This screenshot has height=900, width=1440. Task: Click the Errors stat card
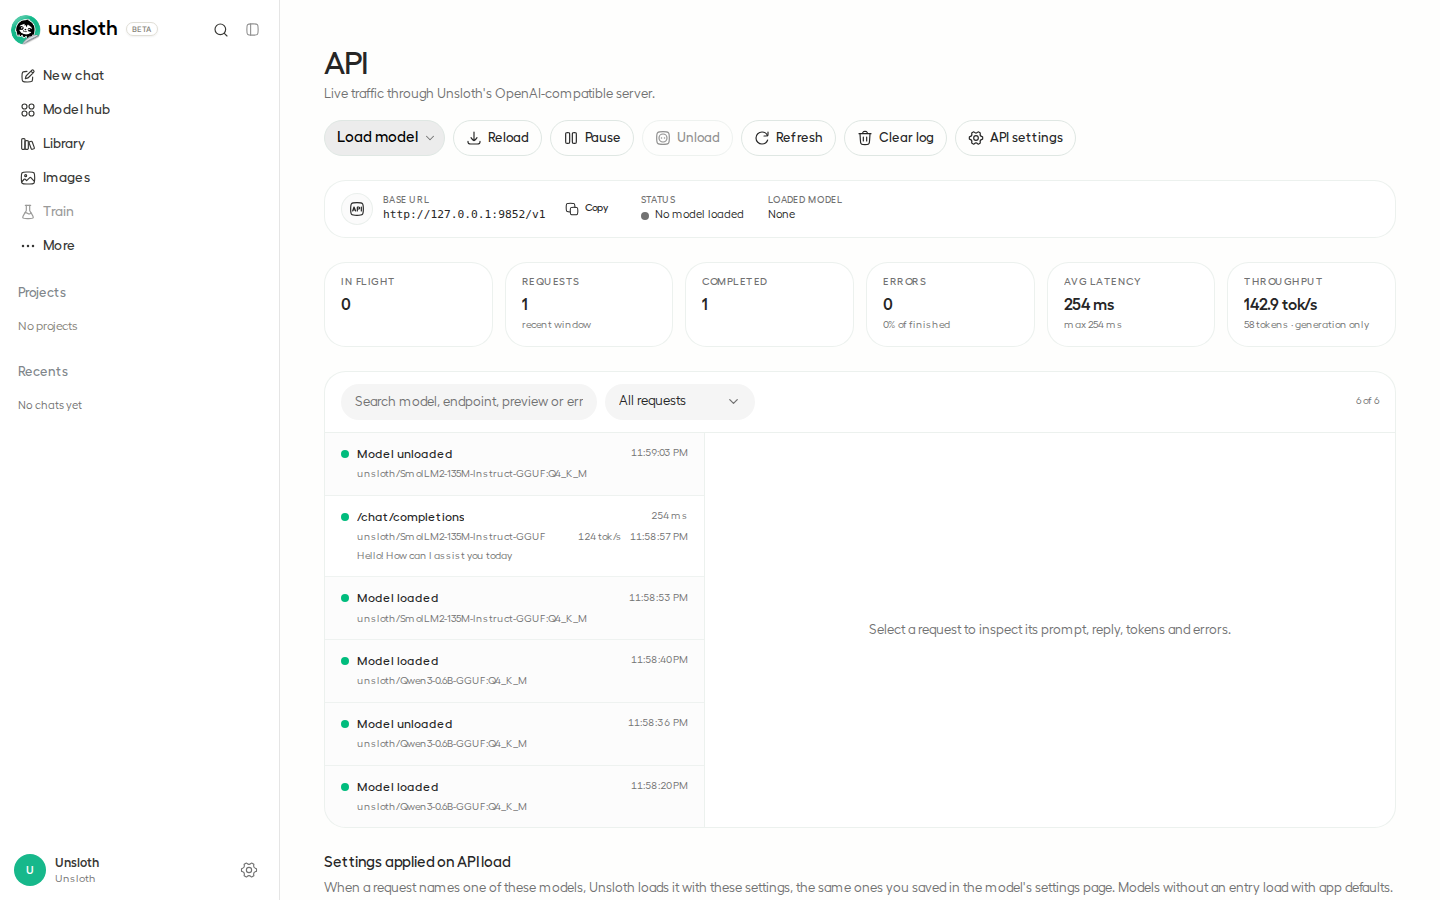pyautogui.click(x=950, y=304)
